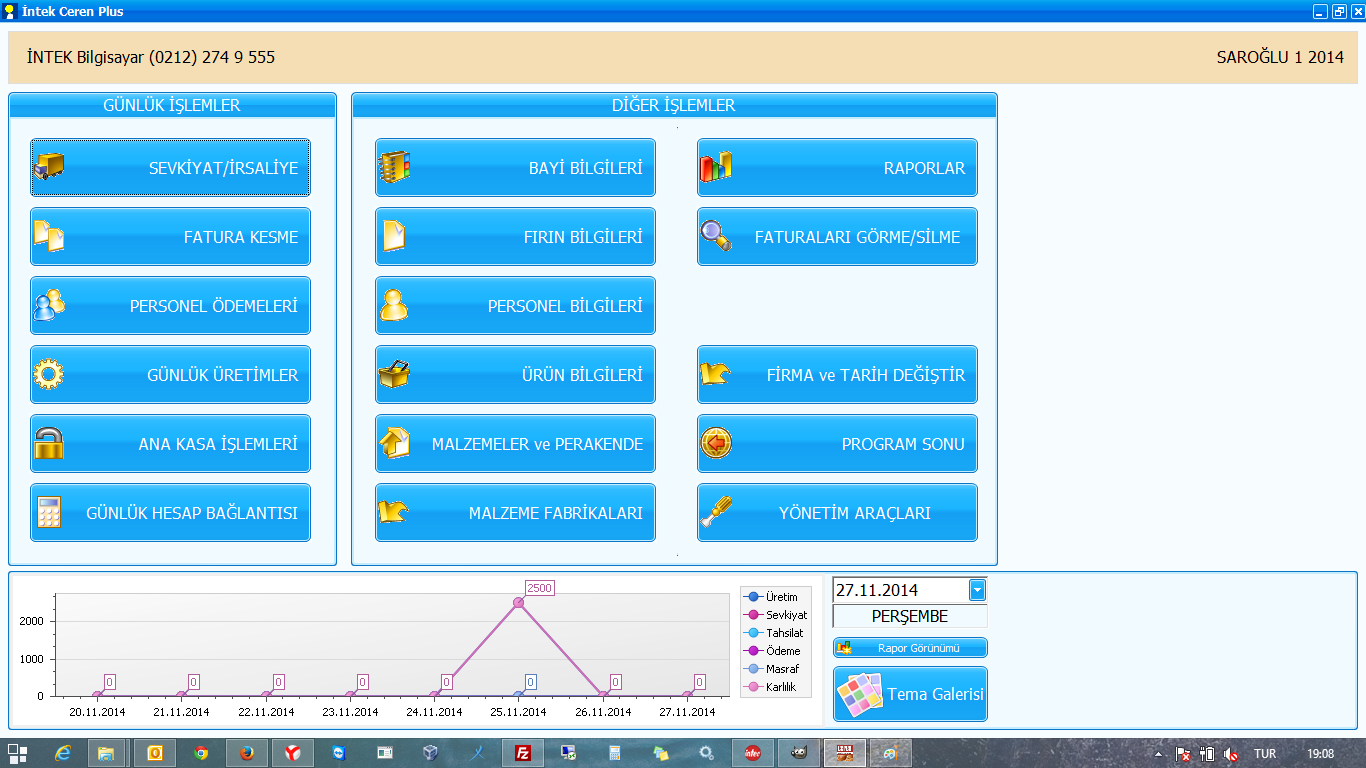Image resolution: width=1366 pixels, height=768 pixels.
Task: Click the truck icon on SEVKİYAT/İRSALİYE
Action: point(48,168)
